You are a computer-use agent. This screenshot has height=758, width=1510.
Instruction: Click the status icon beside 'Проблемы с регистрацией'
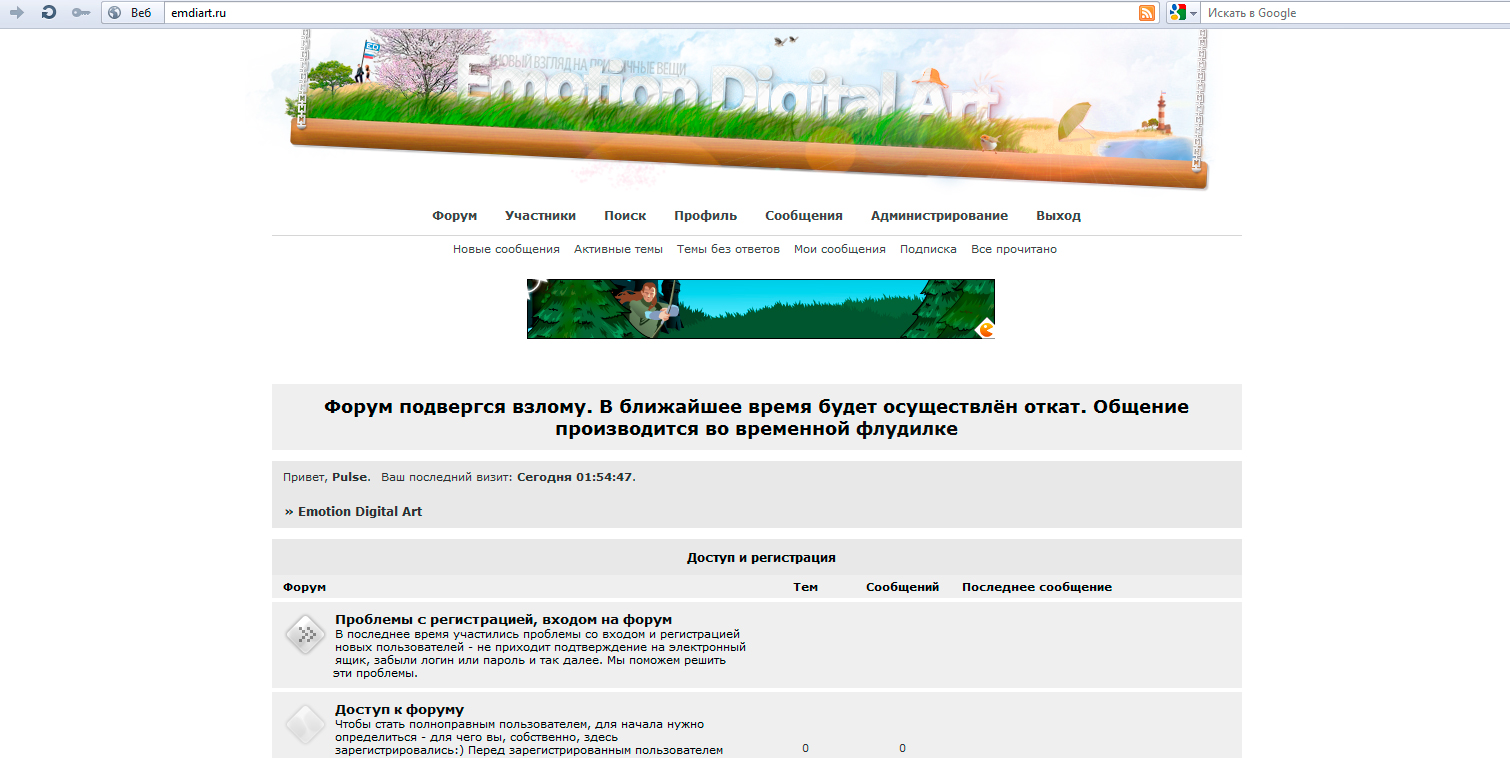pyautogui.click(x=305, y=635)
